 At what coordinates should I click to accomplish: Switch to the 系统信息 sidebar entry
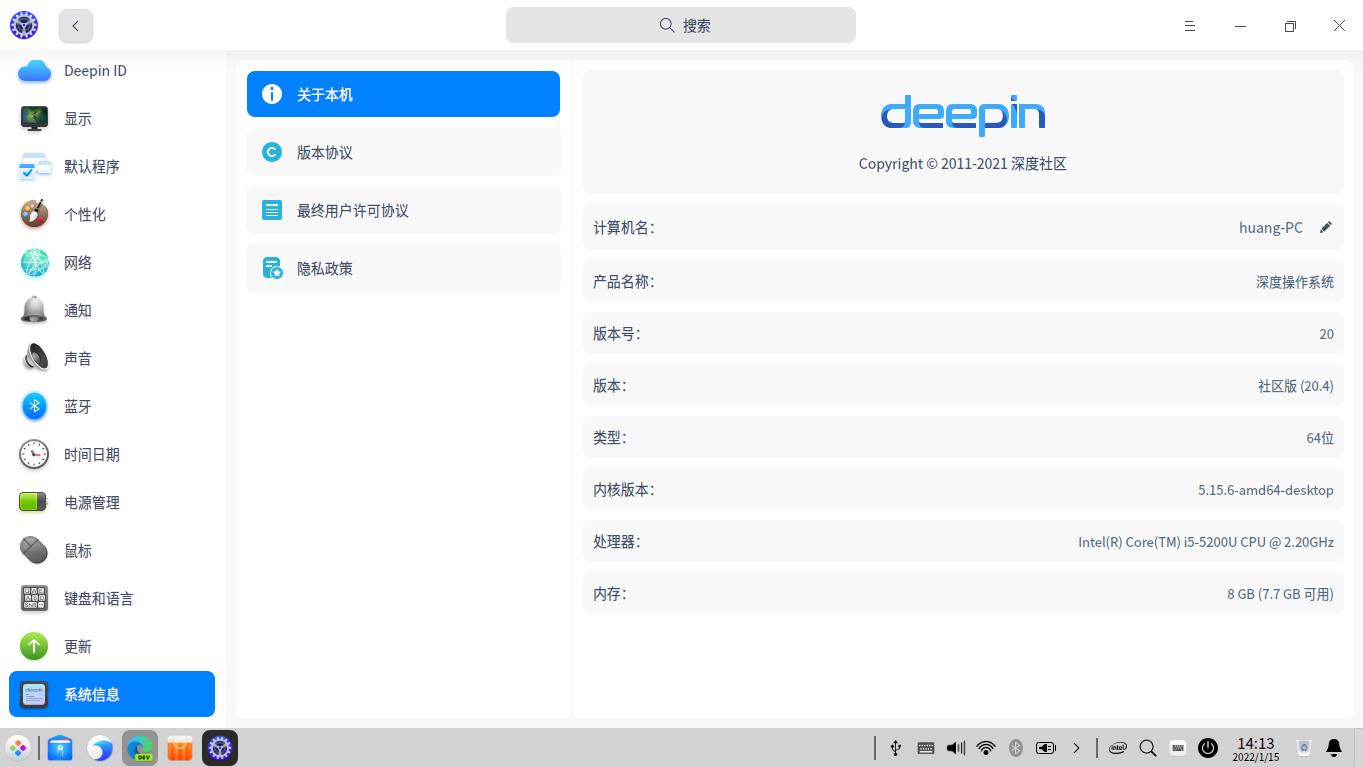click(x=91, y=694)
